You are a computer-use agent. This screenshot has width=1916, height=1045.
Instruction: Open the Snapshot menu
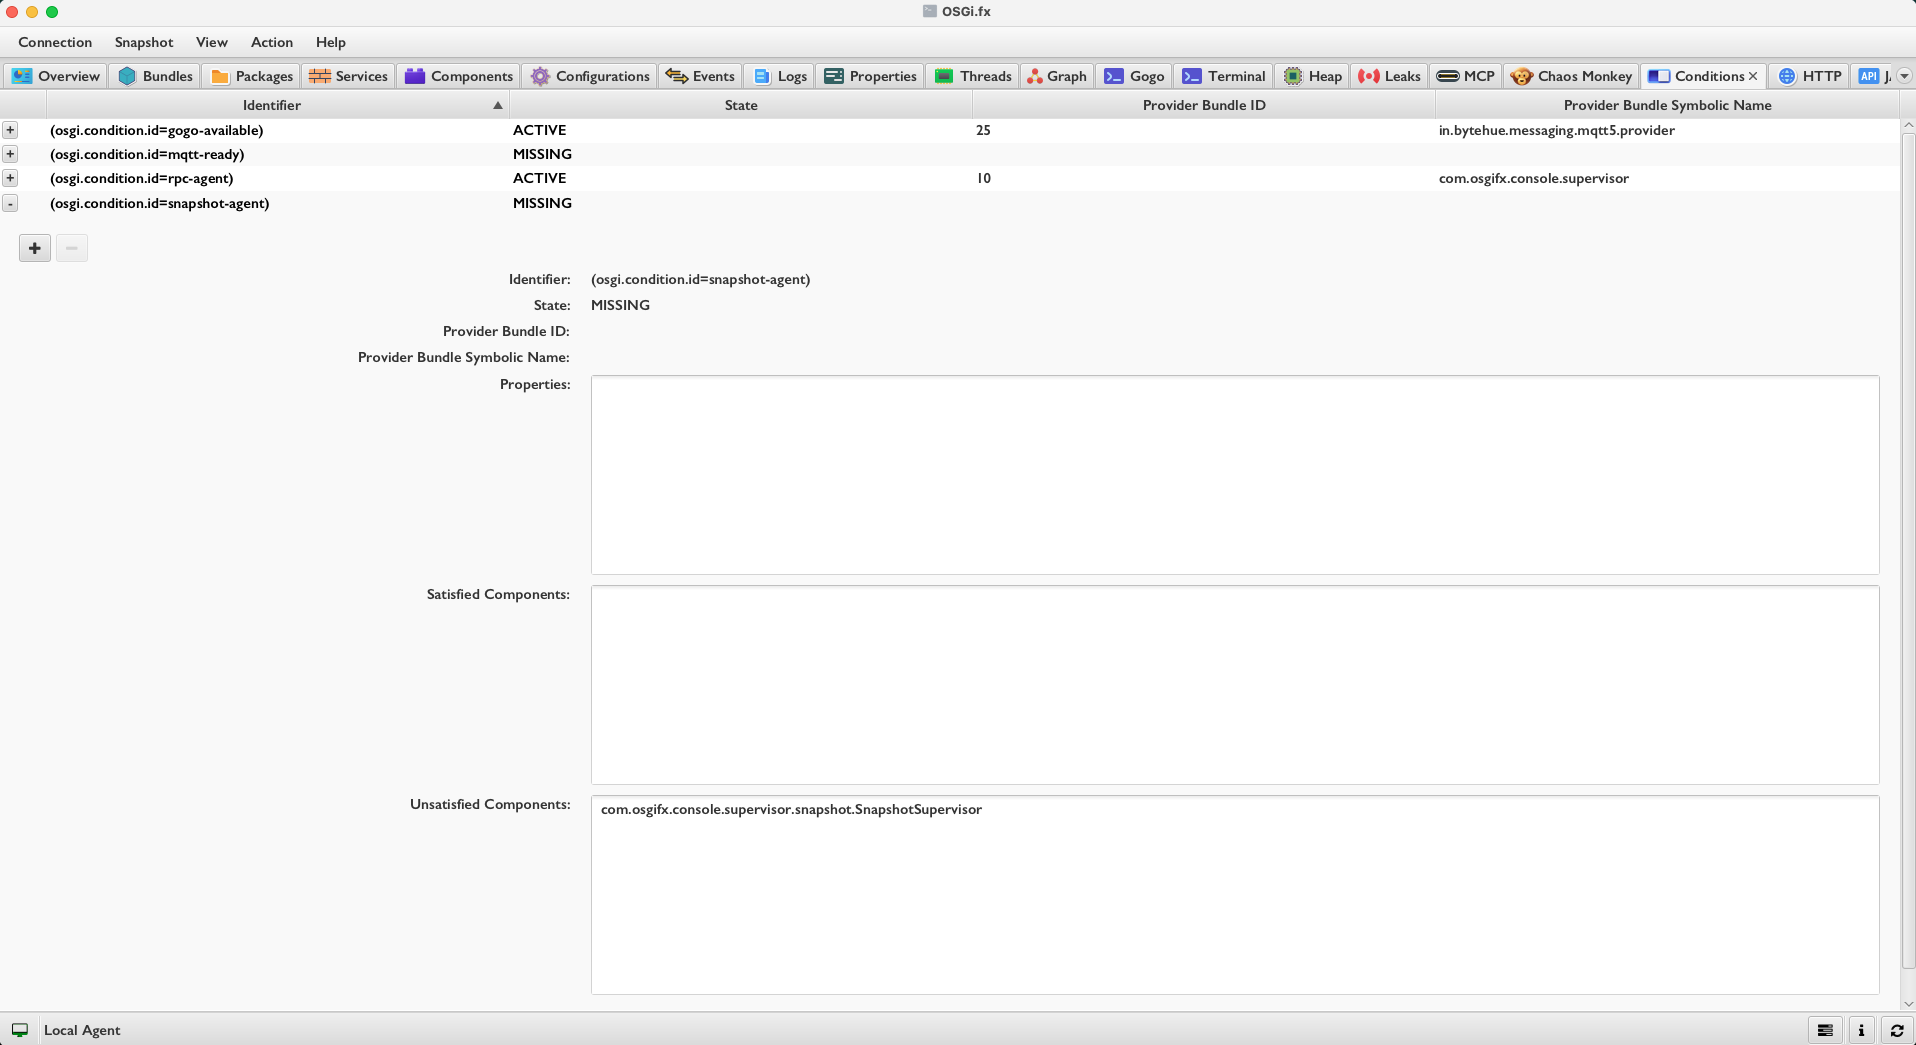coord(143,42)
